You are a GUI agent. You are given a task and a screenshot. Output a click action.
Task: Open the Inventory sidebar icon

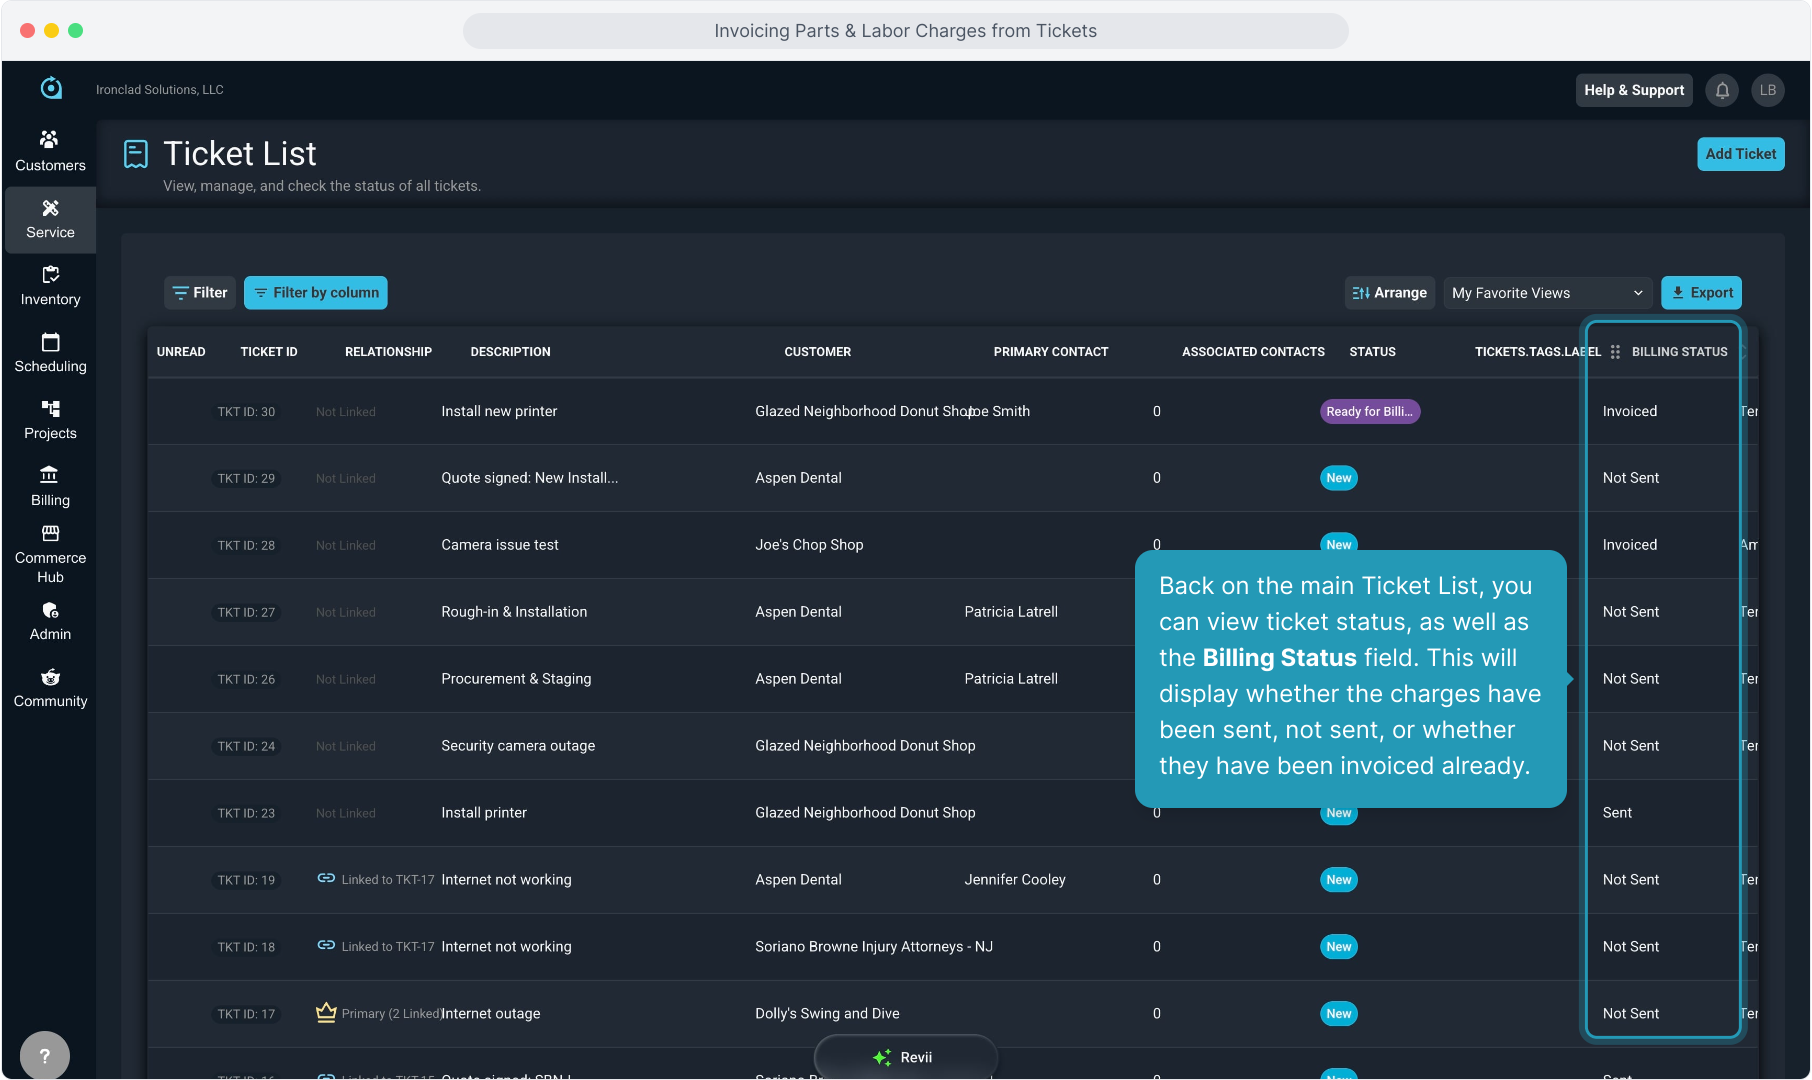pos(50,275)
